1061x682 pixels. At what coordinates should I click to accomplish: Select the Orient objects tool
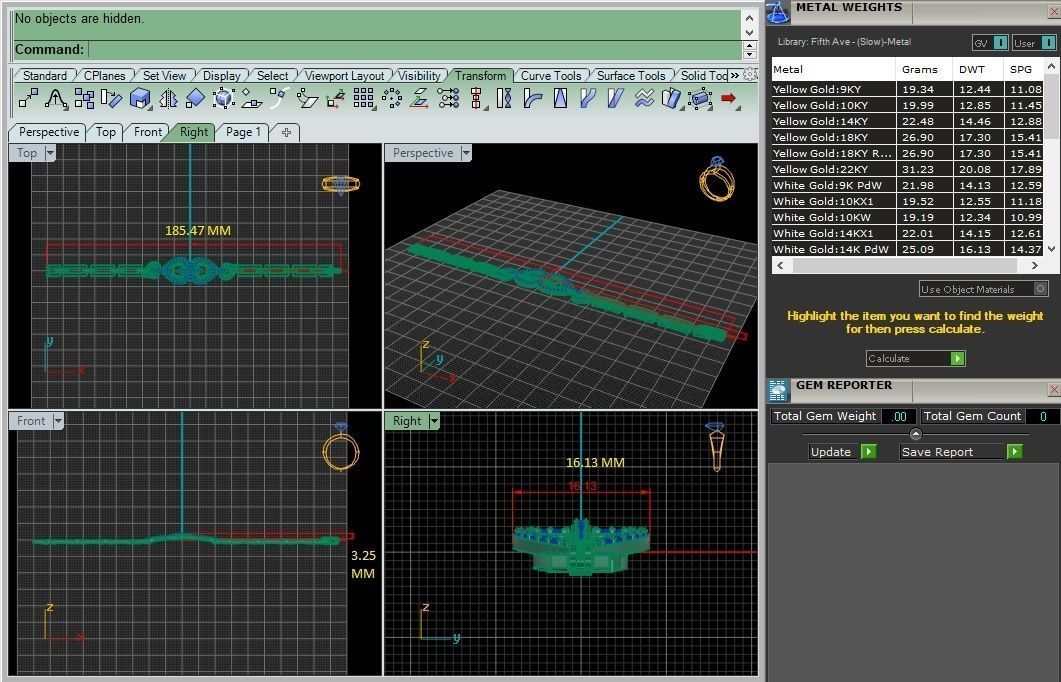pyautogui.click(x=195, y=99)
